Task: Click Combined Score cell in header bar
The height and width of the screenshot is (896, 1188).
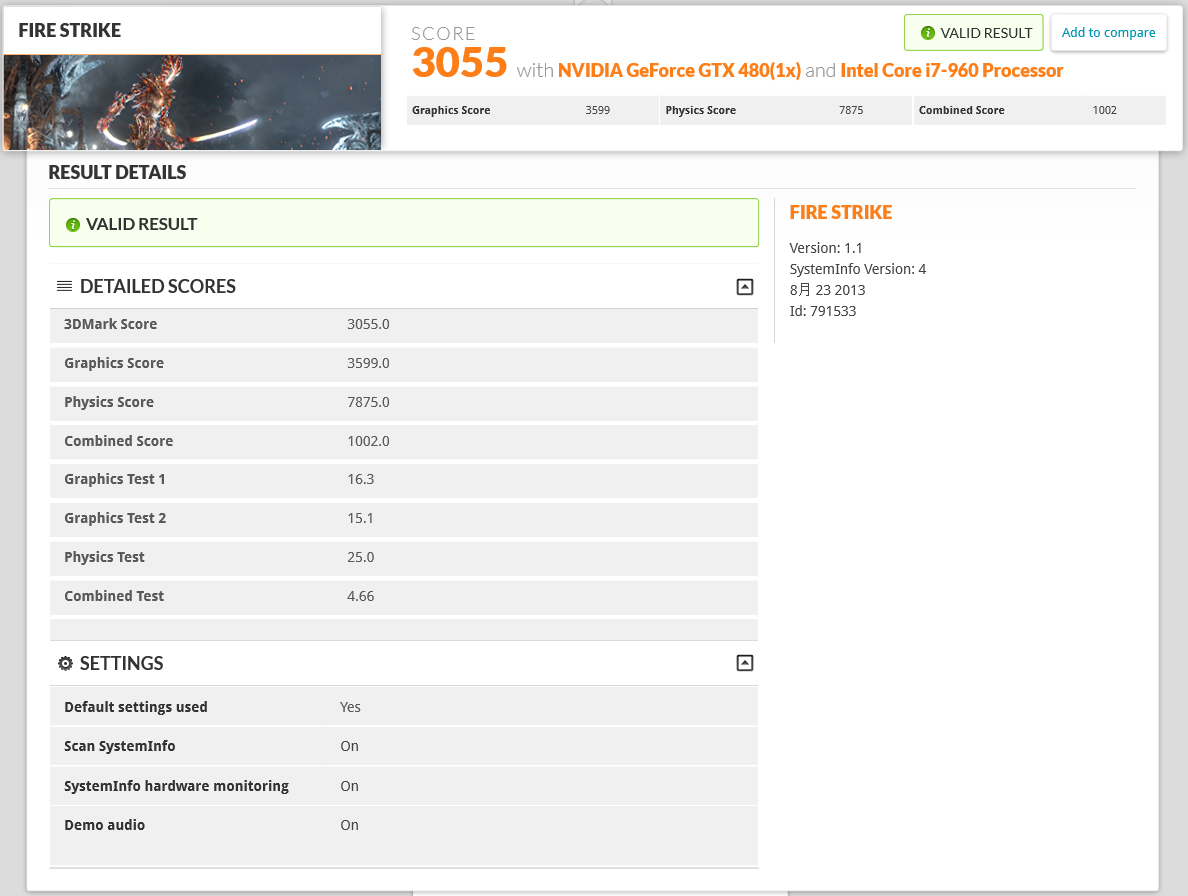Action: pos(1040,111)
